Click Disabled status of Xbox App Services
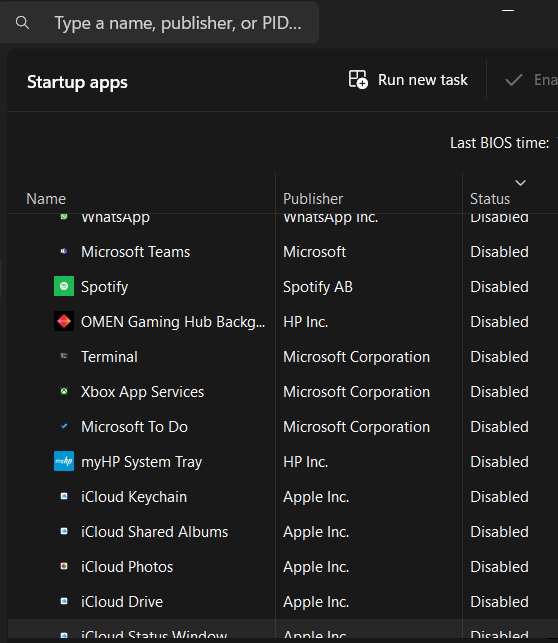The width and height of the screenshot is (558, 643). (499, 392)
